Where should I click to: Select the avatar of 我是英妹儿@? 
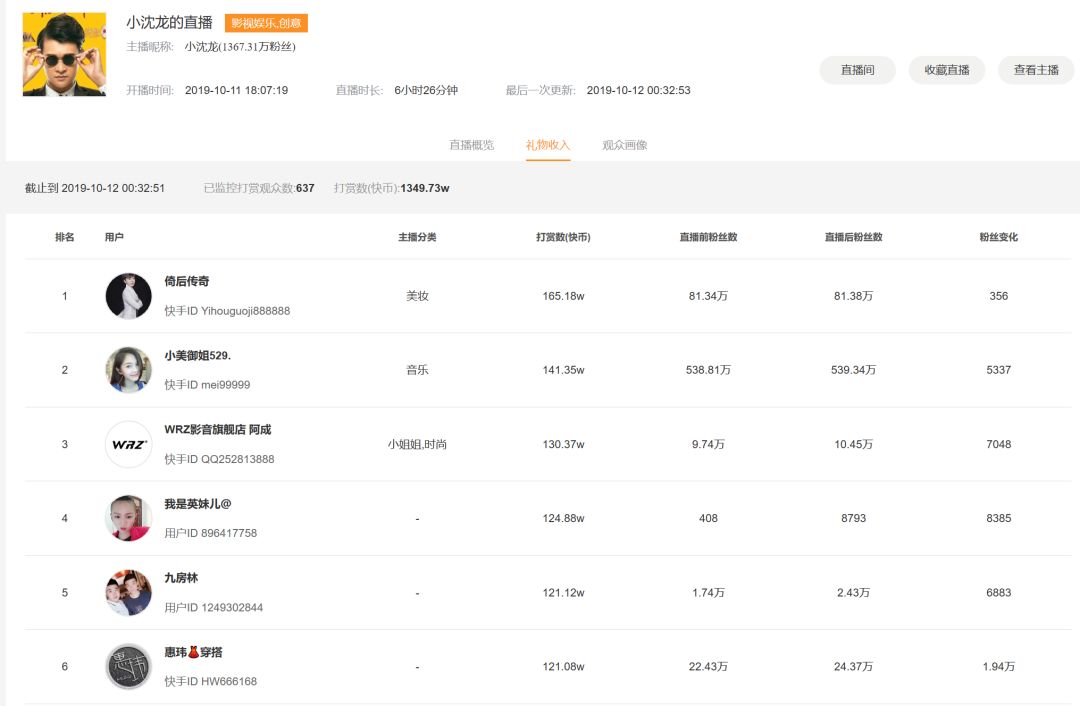click(x=127, y=518)
